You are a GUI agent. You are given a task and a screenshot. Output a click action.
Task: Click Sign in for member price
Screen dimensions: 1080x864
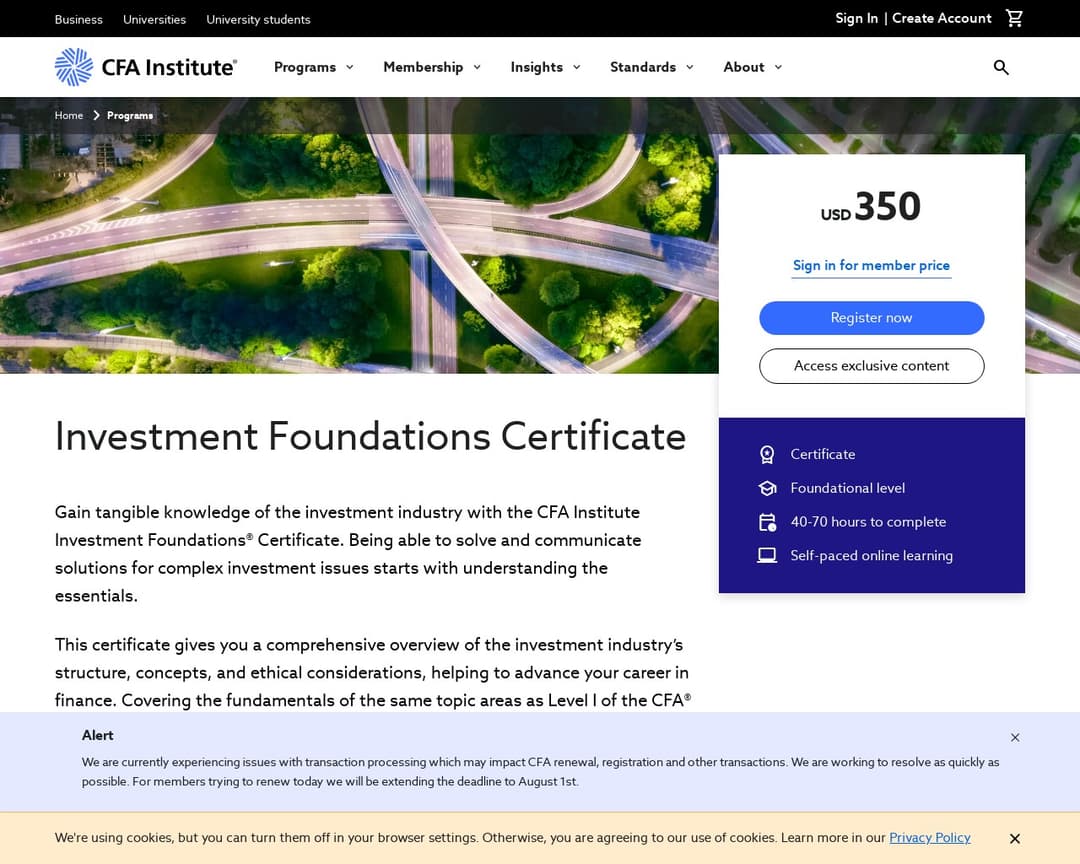point(871,265)
